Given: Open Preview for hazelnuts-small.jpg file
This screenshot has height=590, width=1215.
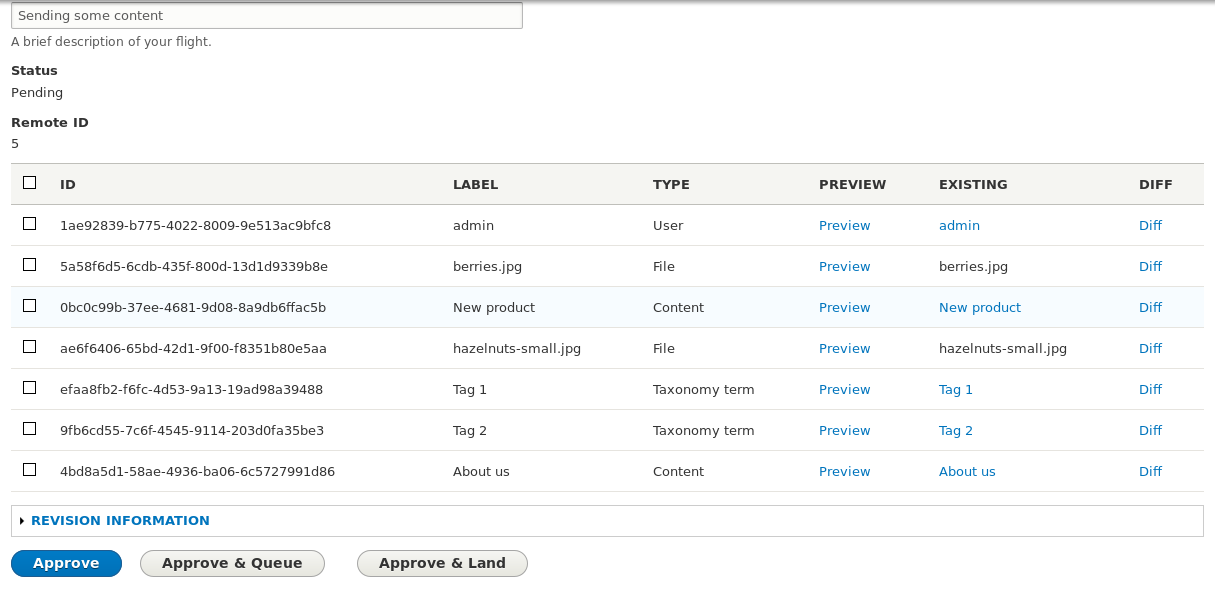Looking at the screenshot, I should point(845,349).
